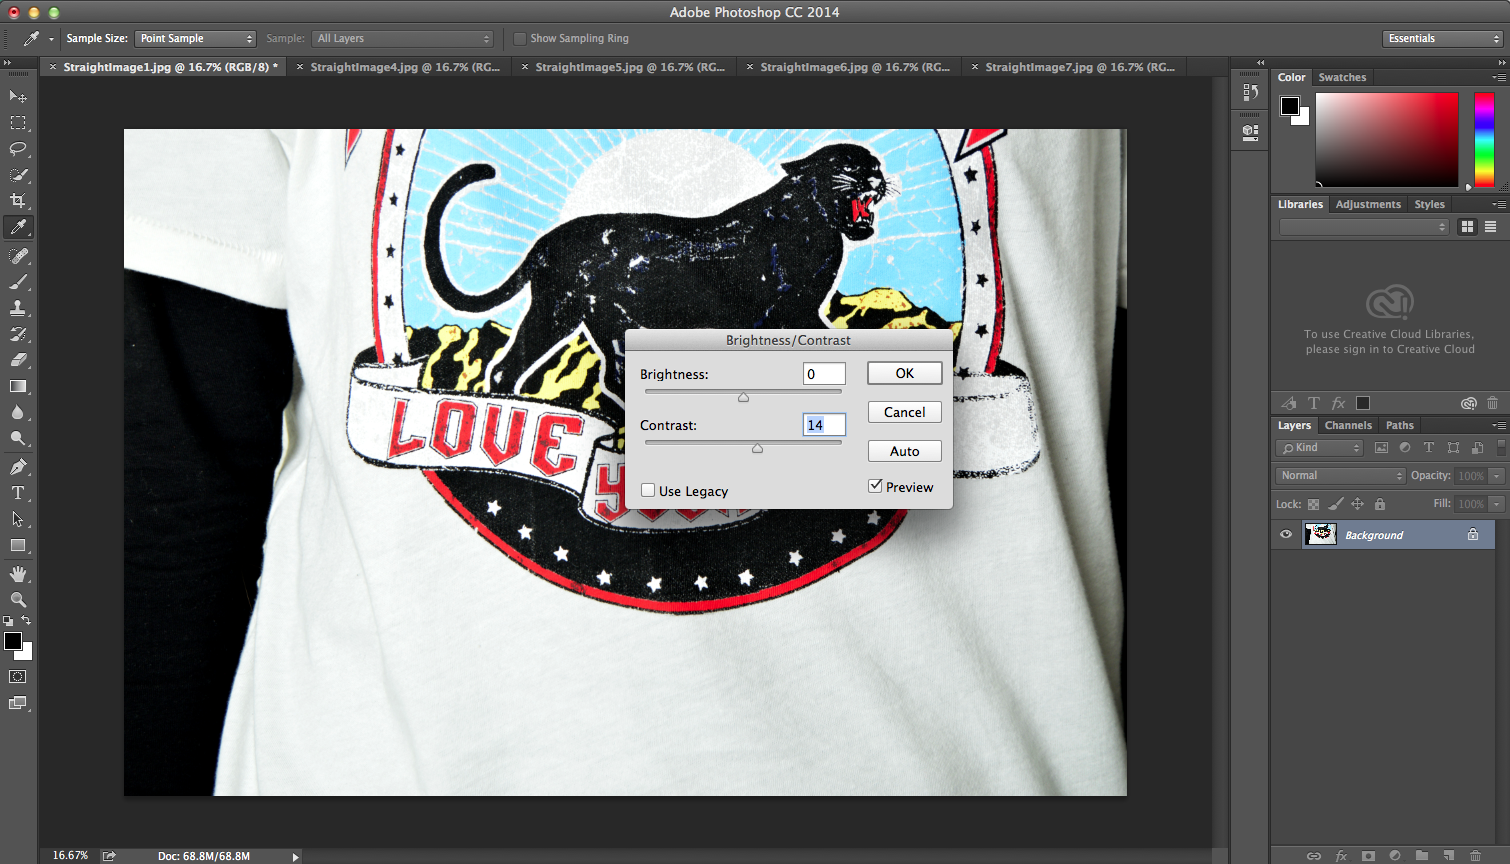1510x864 pixels.
Task: Open the Sample Size dropdown
Action: coord(195,38)
